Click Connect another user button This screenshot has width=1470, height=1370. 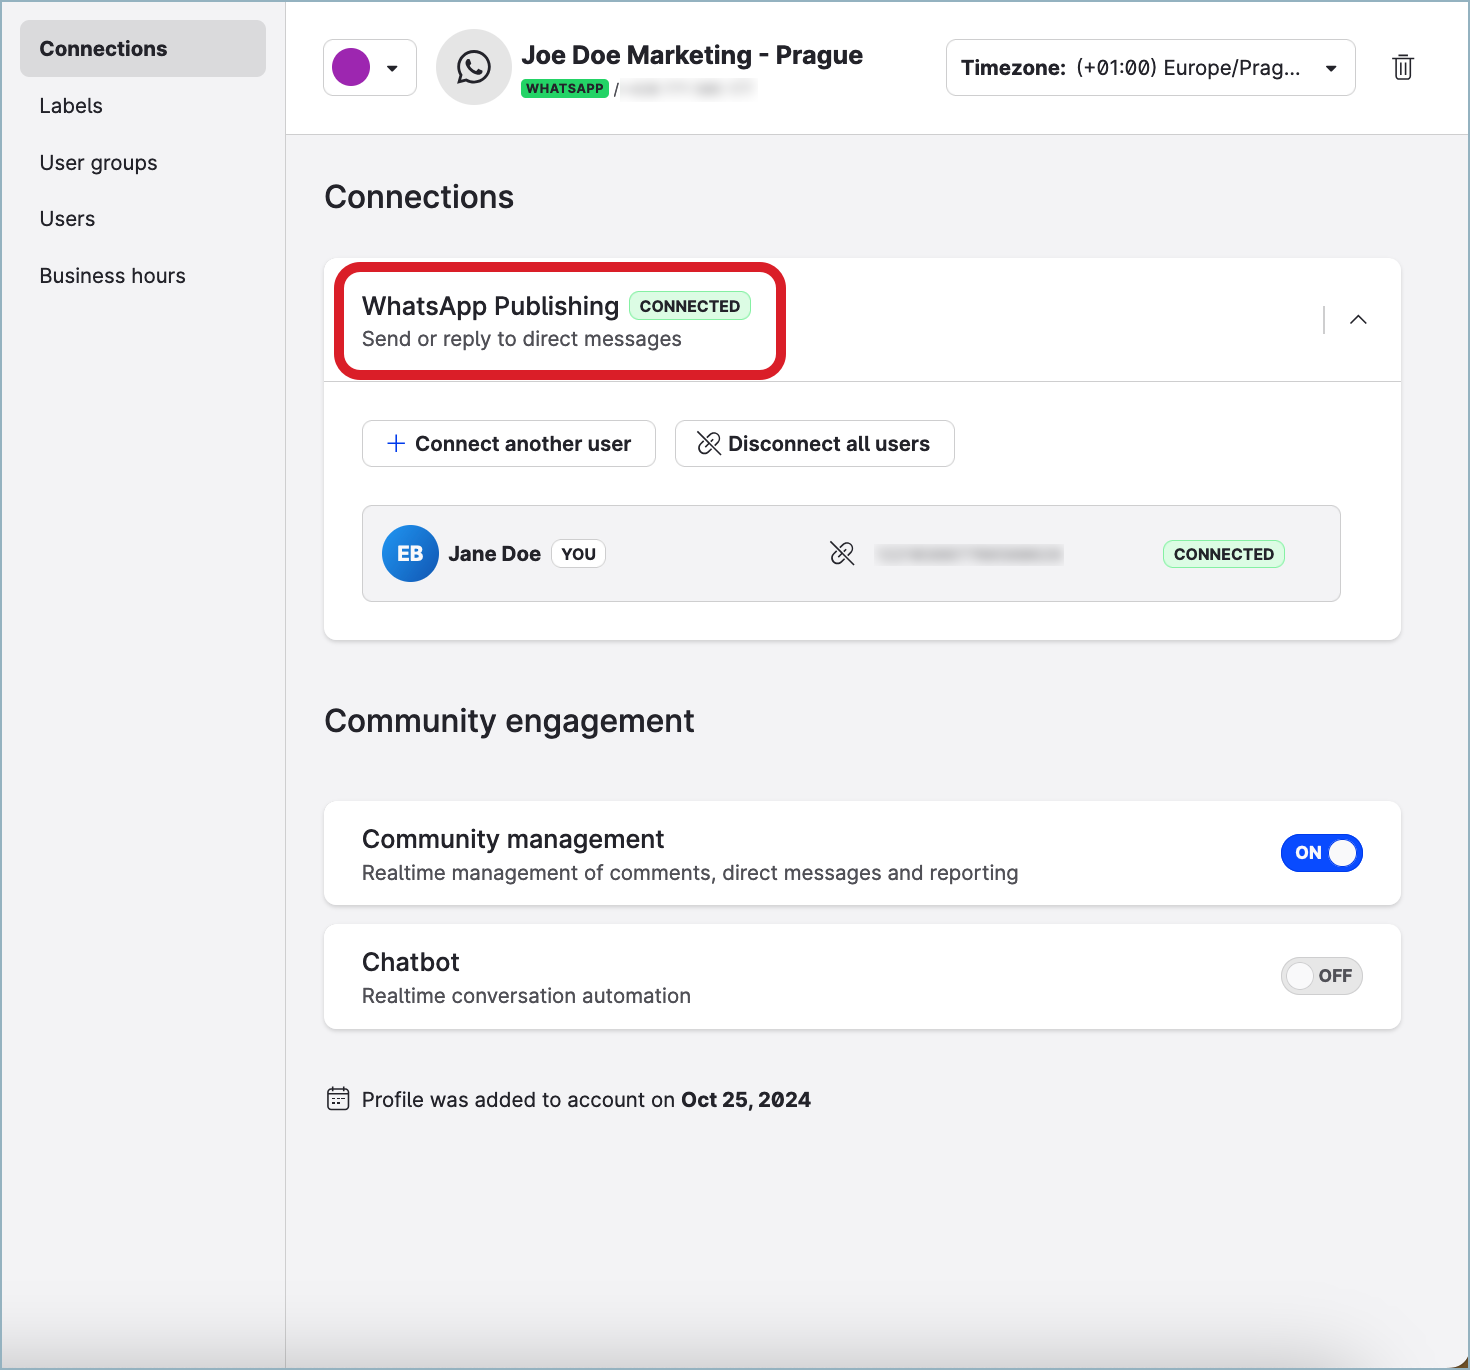click(508, 444)
